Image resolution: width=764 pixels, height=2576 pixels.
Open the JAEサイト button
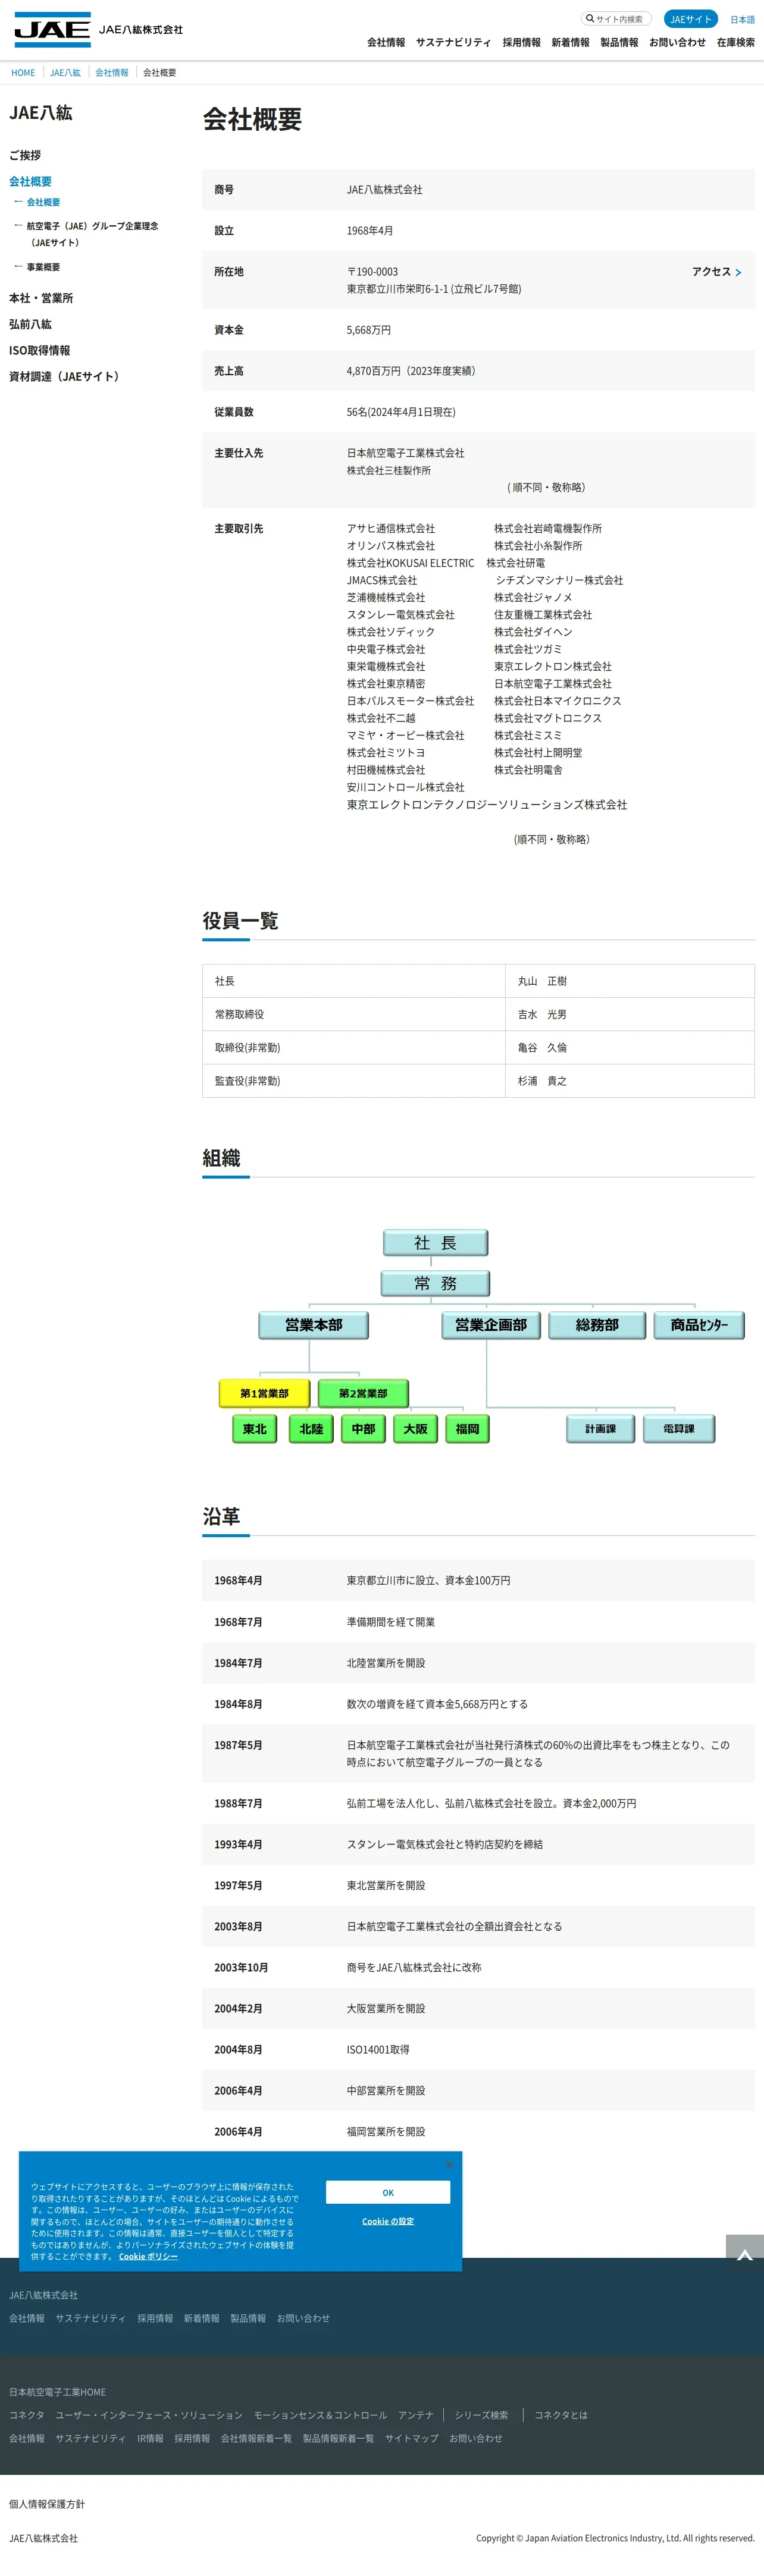(691, 19)
